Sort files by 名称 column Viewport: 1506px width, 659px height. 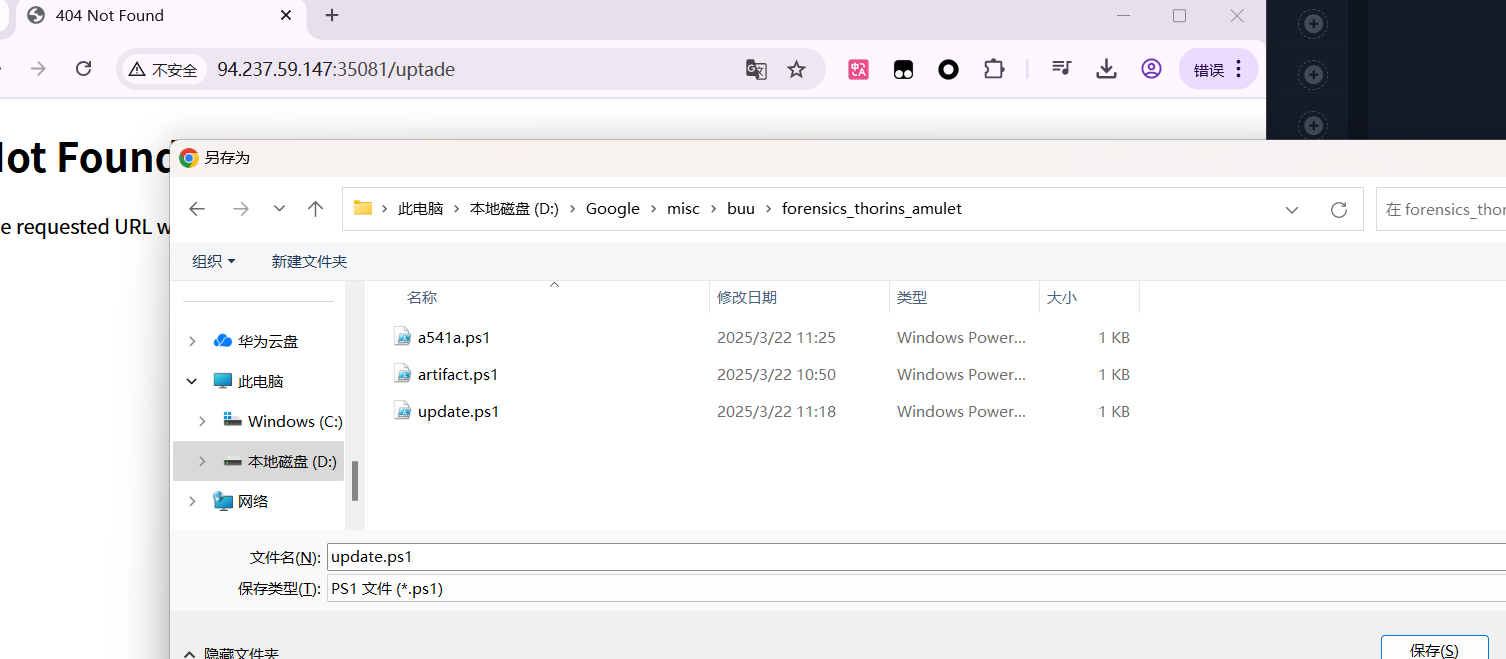(422, 297)
